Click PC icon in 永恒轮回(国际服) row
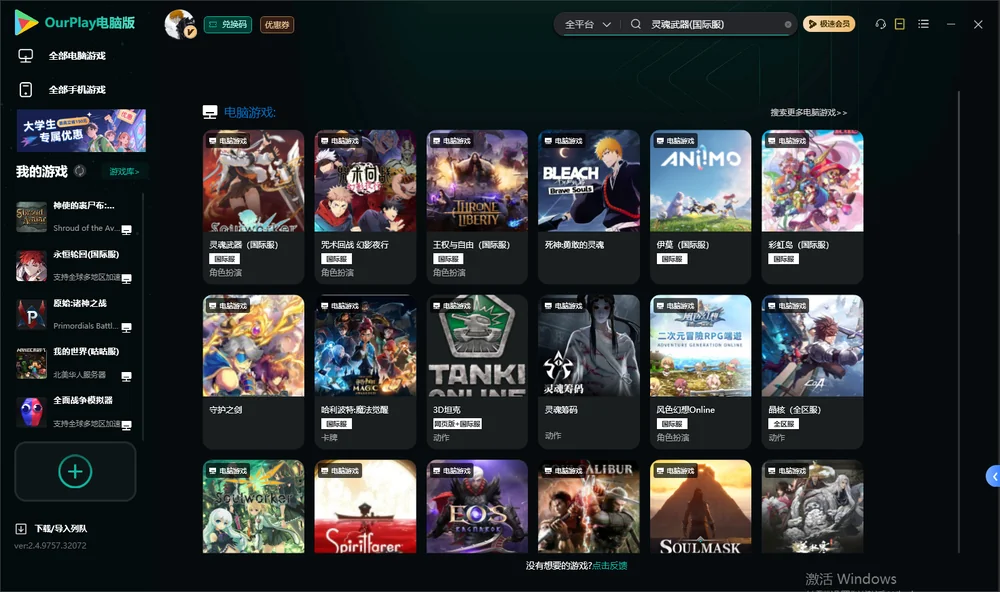 coord(126,278)
